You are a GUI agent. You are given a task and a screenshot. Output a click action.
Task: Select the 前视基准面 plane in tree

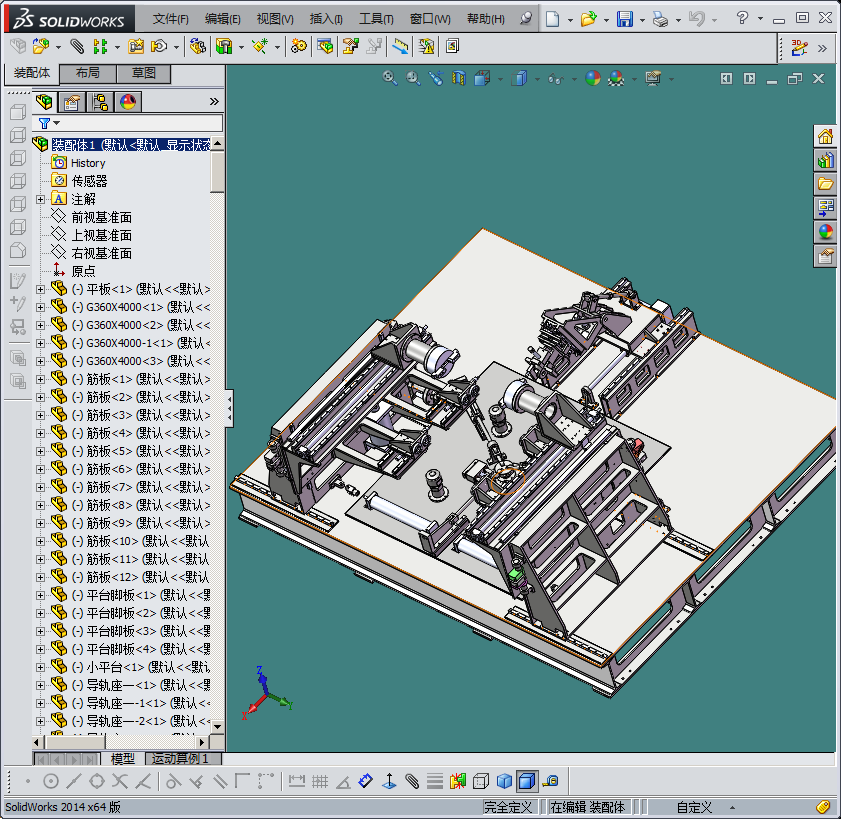(101, 217)
